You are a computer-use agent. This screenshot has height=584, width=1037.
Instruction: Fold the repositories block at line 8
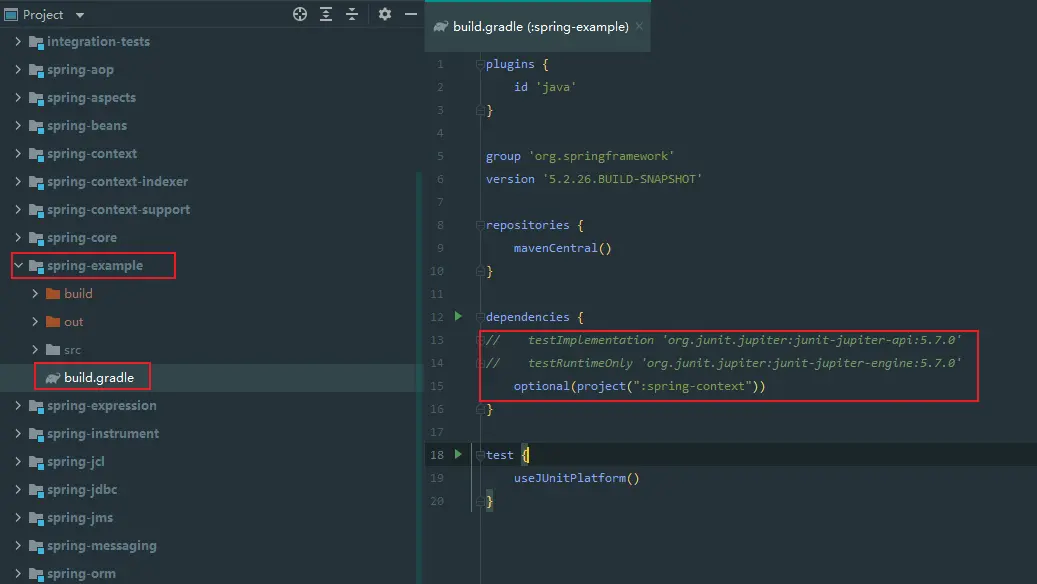pos(480,225)
